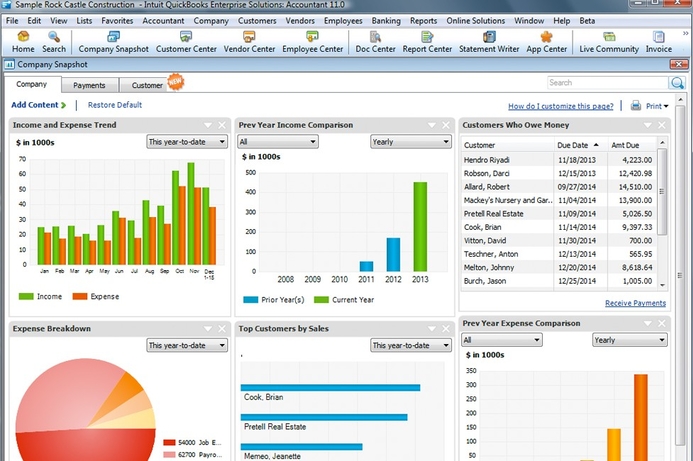Collapse the Top Customers by Sales panel
The image size is (693, 461).
coord(432,329)
